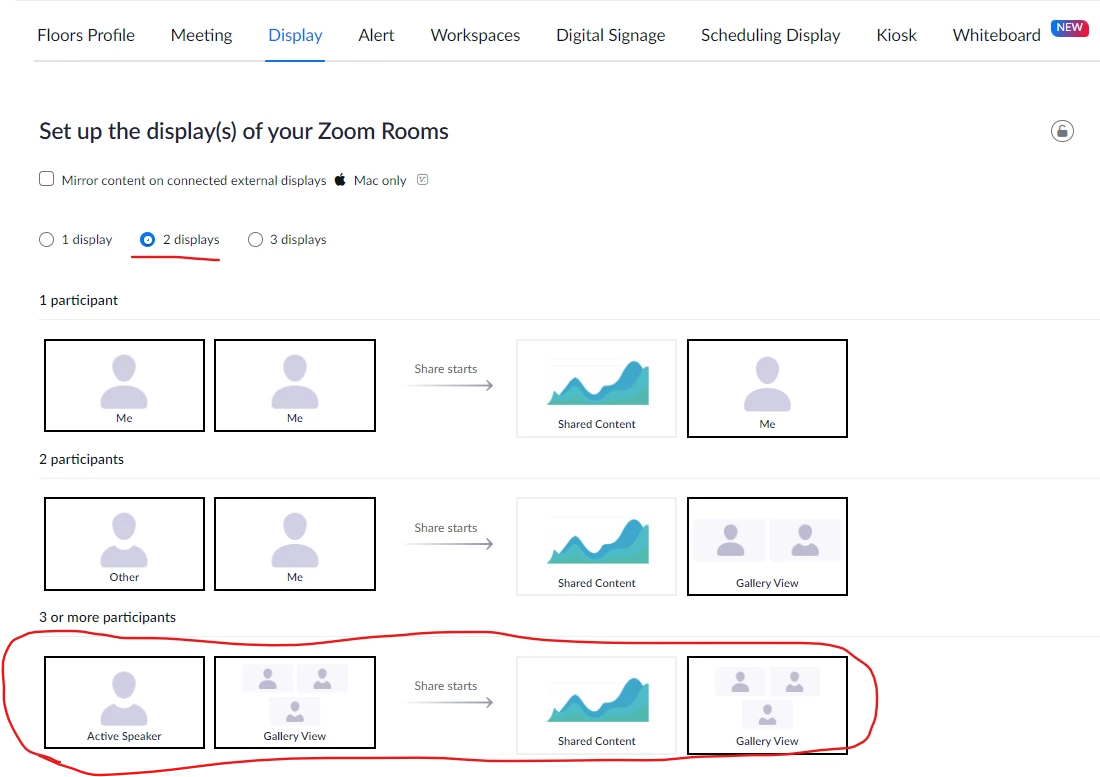Click first Me display in 1 participant row

click(124, 386)
